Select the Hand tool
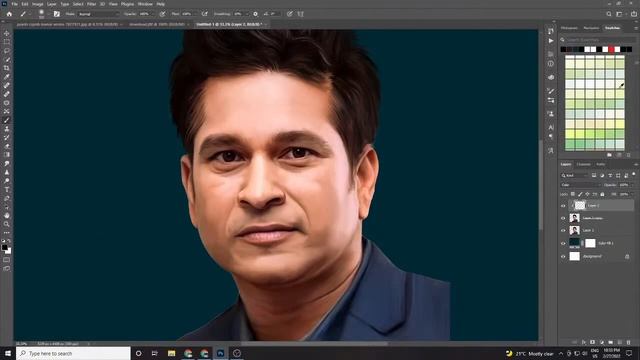Viewport: 640px width, 360px height. point(7,215)
